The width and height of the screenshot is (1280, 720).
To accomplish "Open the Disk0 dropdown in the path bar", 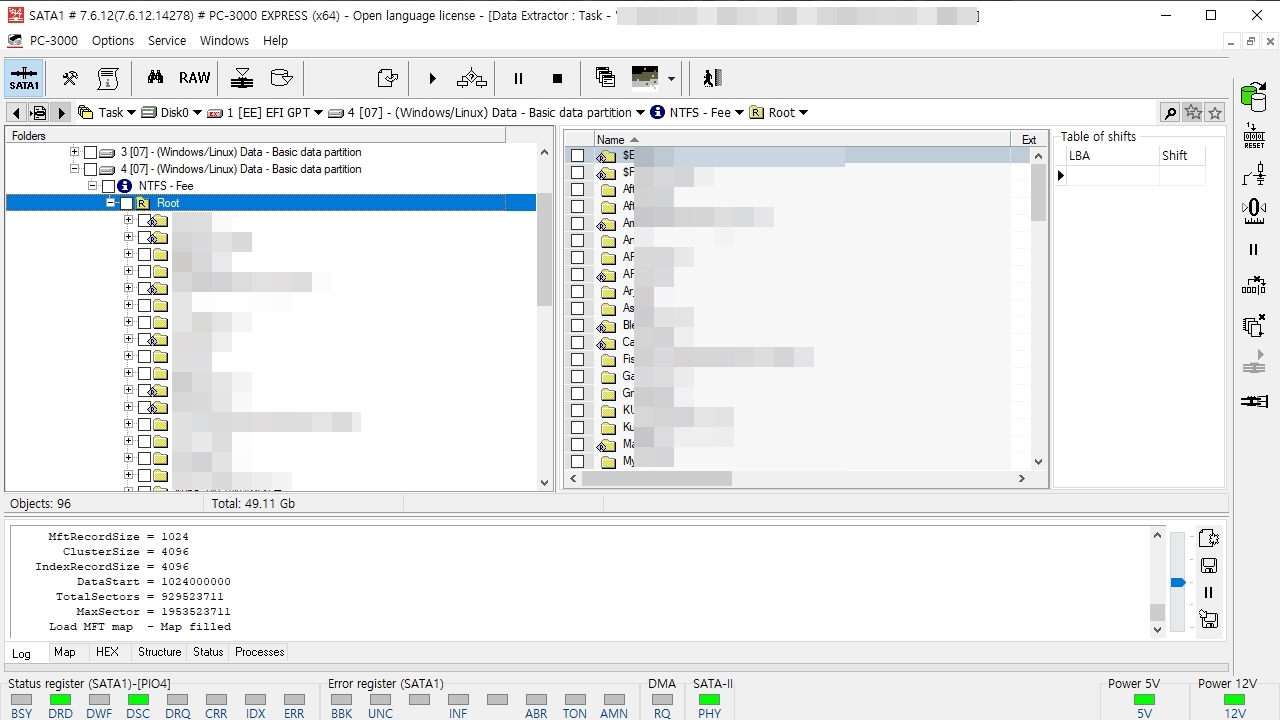I will (197, 113).
